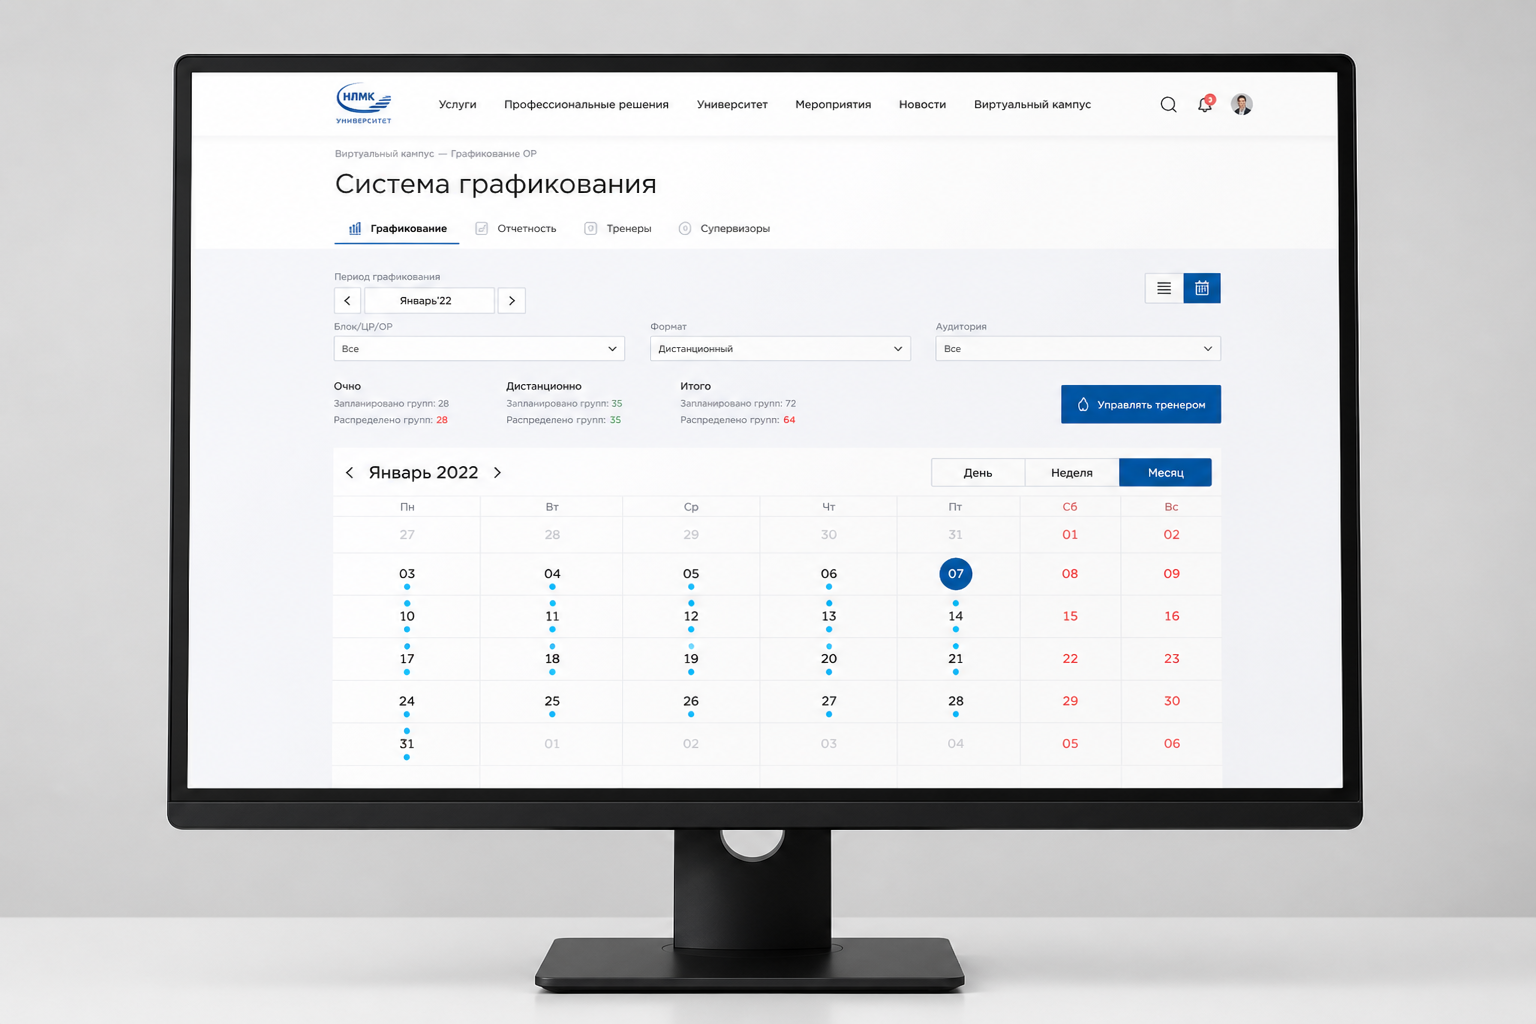Open the Отчетность tab
Viewport: 1536px width, 1024px height.
(x=516, y=228)
